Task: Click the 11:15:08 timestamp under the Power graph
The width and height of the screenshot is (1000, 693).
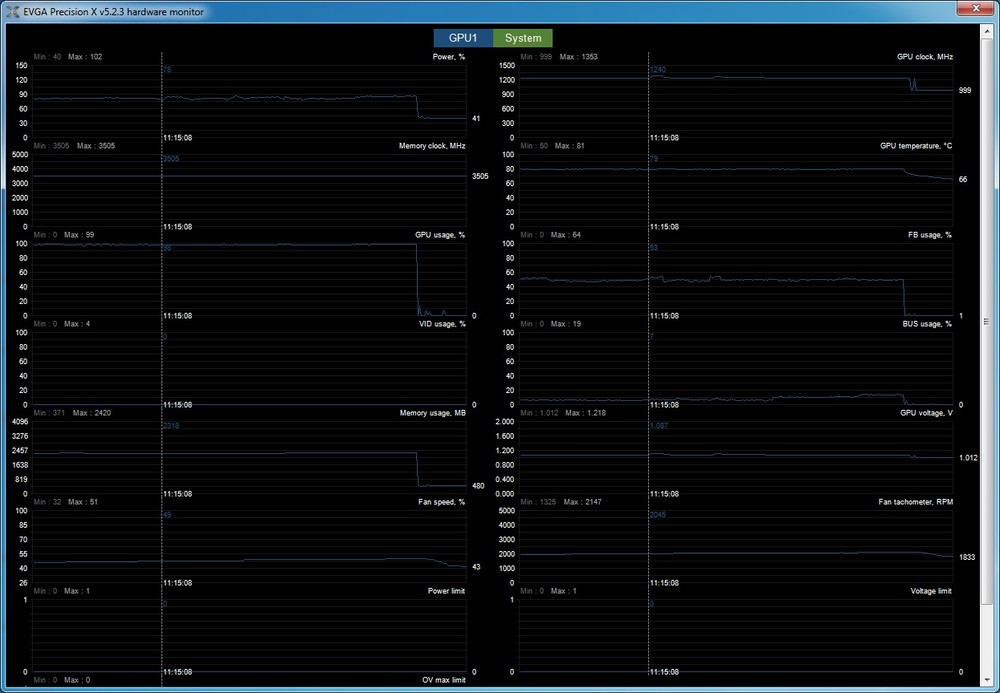Action: [x=178, y=138]
